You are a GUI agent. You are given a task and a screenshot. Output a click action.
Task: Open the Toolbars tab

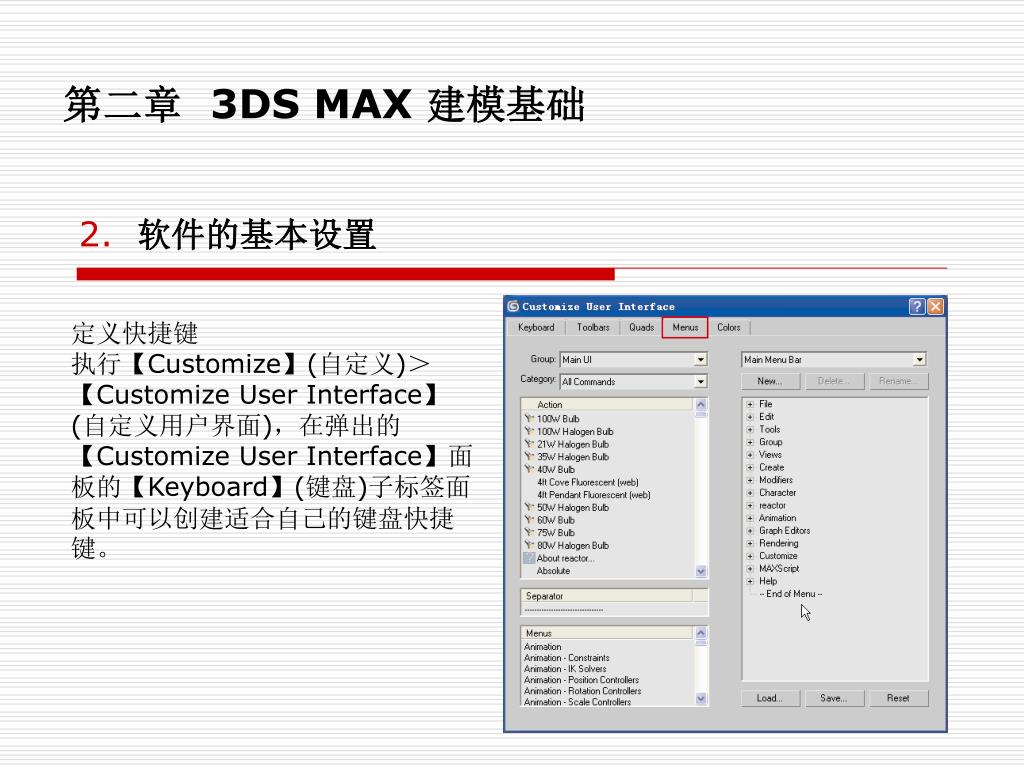coord(593,327)
